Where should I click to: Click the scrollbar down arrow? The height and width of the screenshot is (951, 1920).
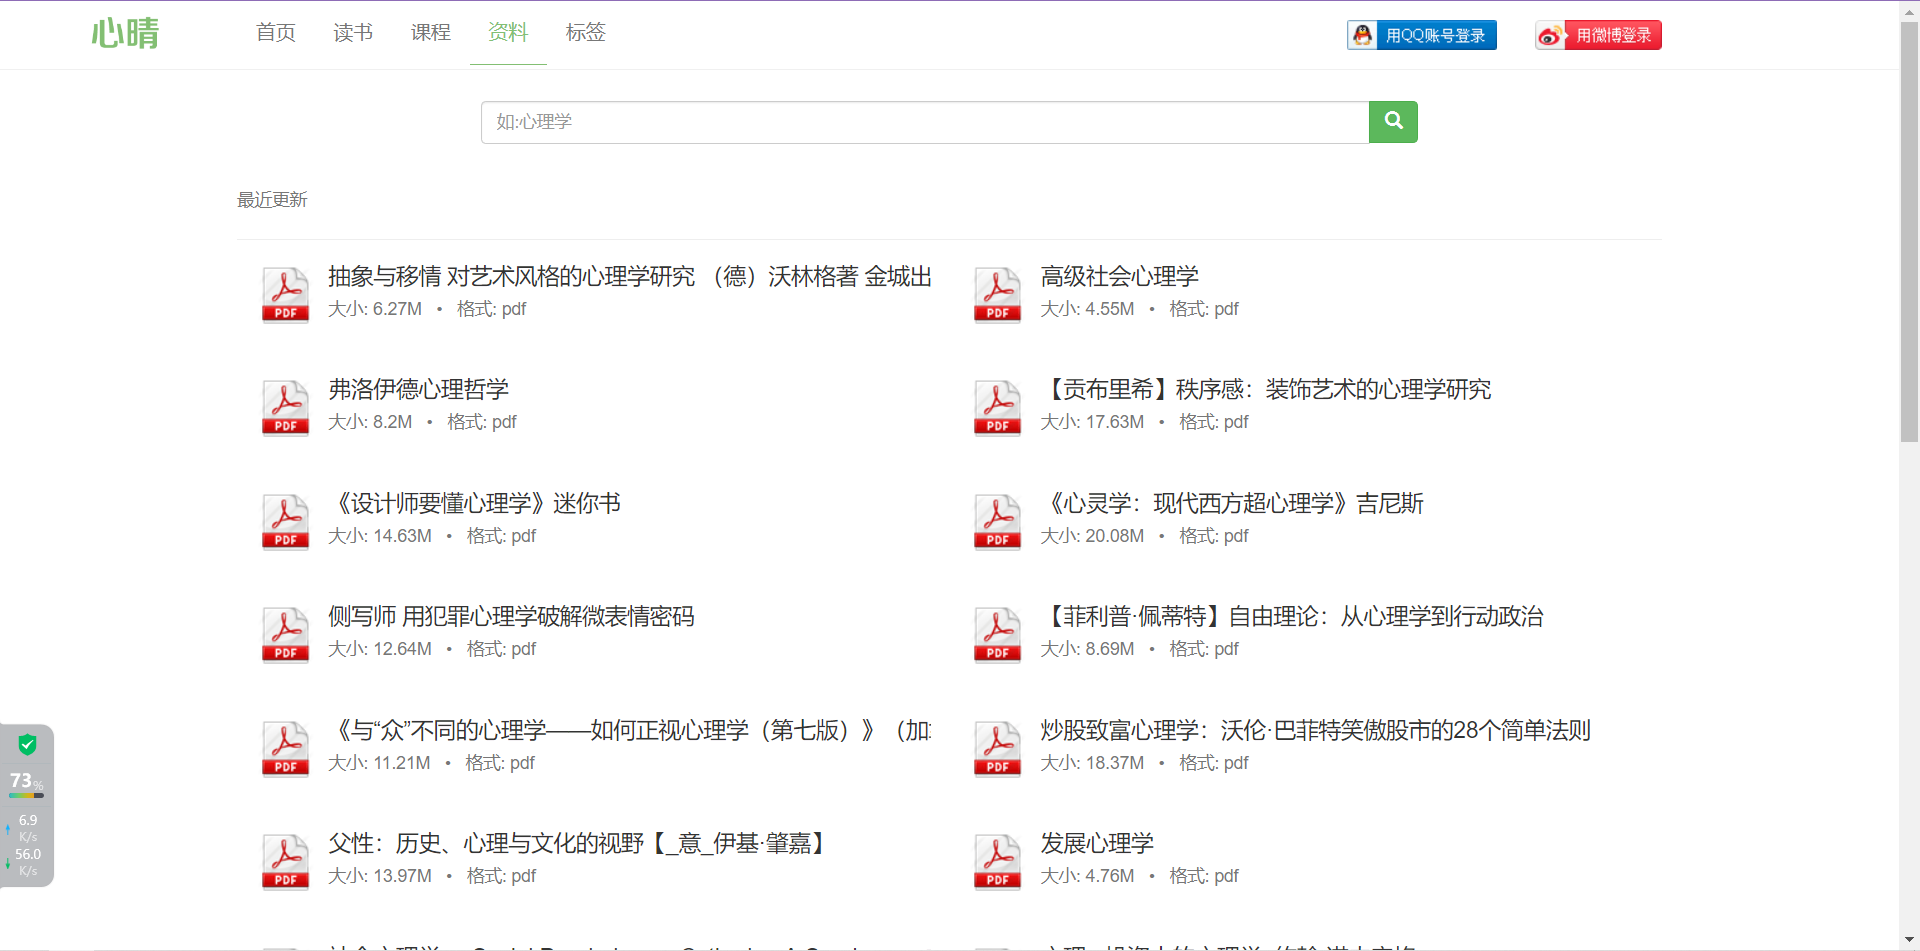(x=1909, y=941)
